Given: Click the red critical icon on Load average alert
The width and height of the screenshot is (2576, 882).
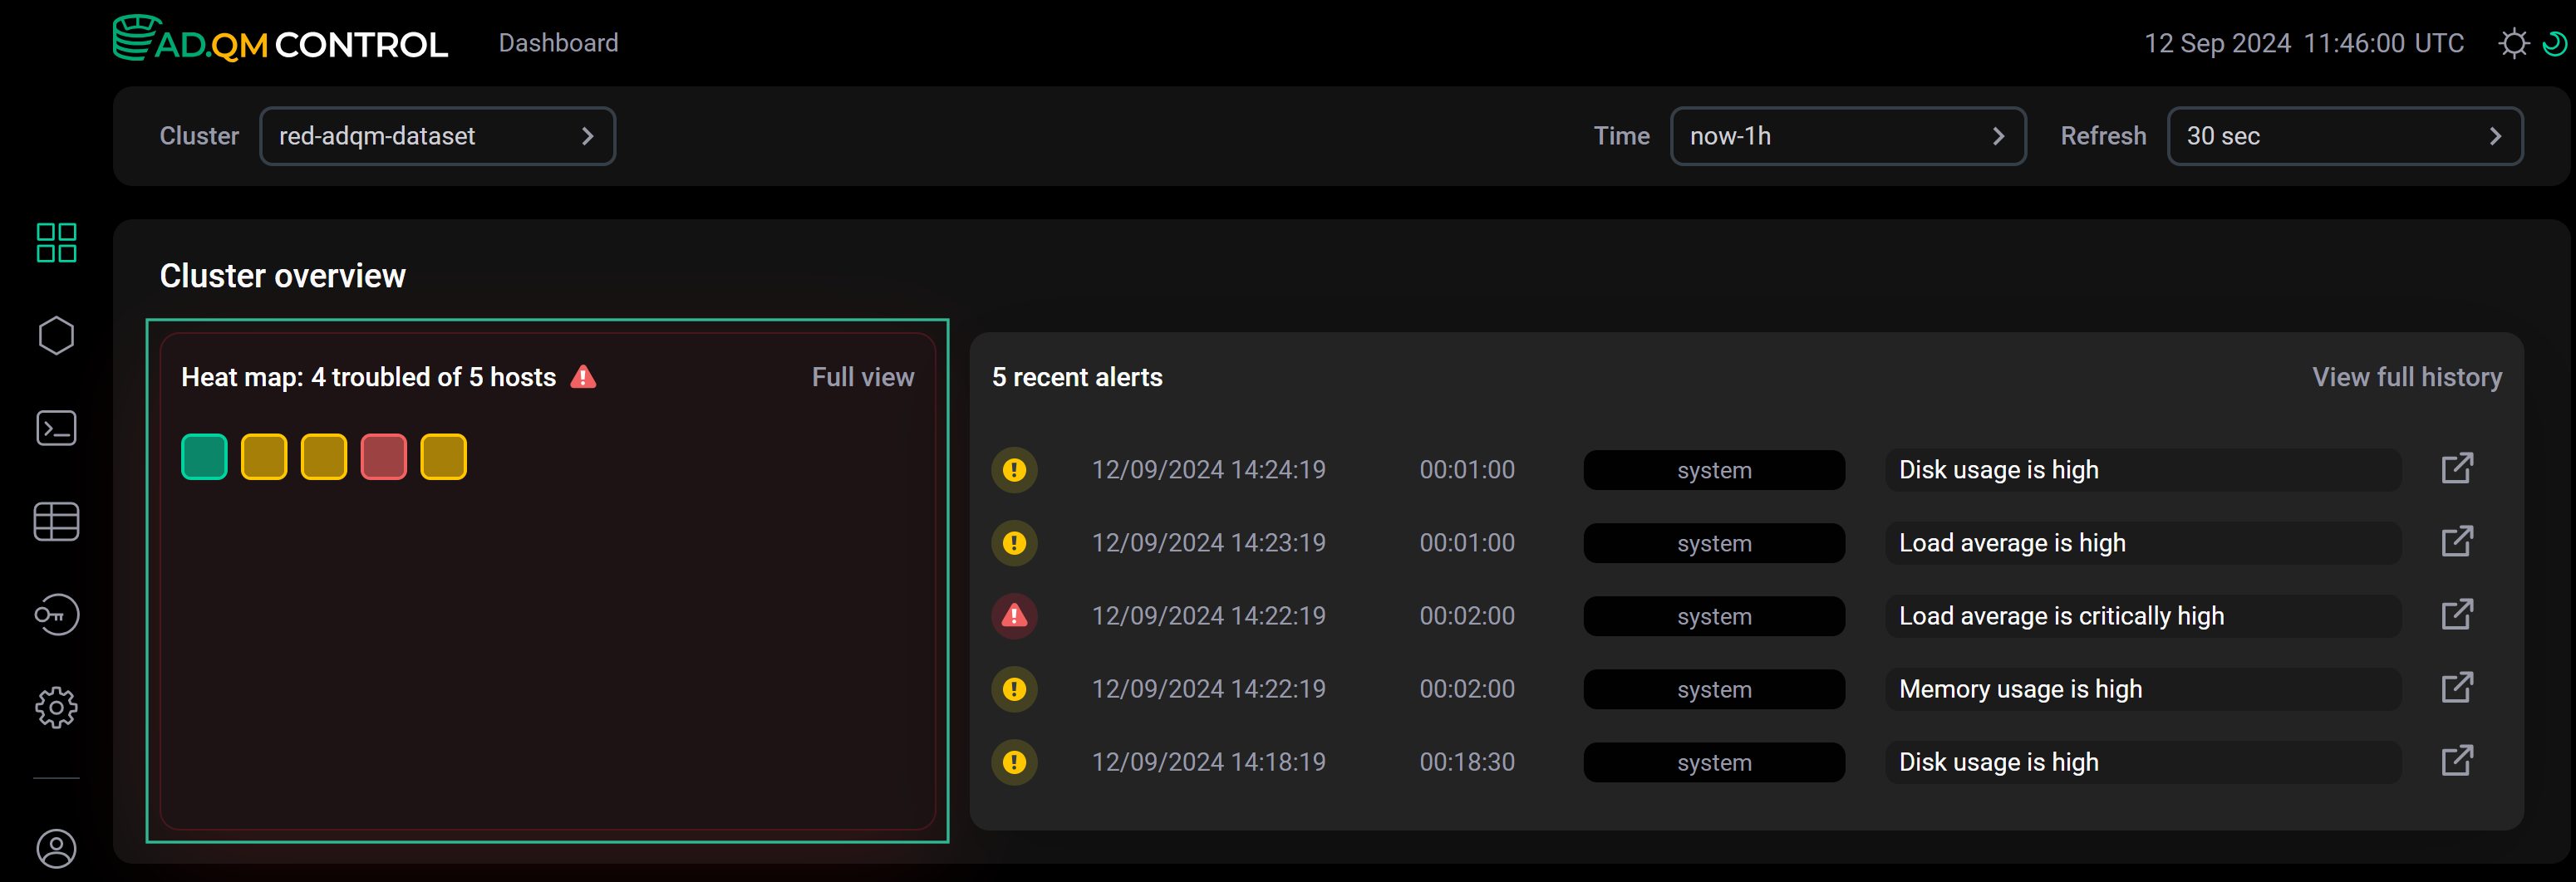Looking at the screenshot, I should [x=1014, y=615].
